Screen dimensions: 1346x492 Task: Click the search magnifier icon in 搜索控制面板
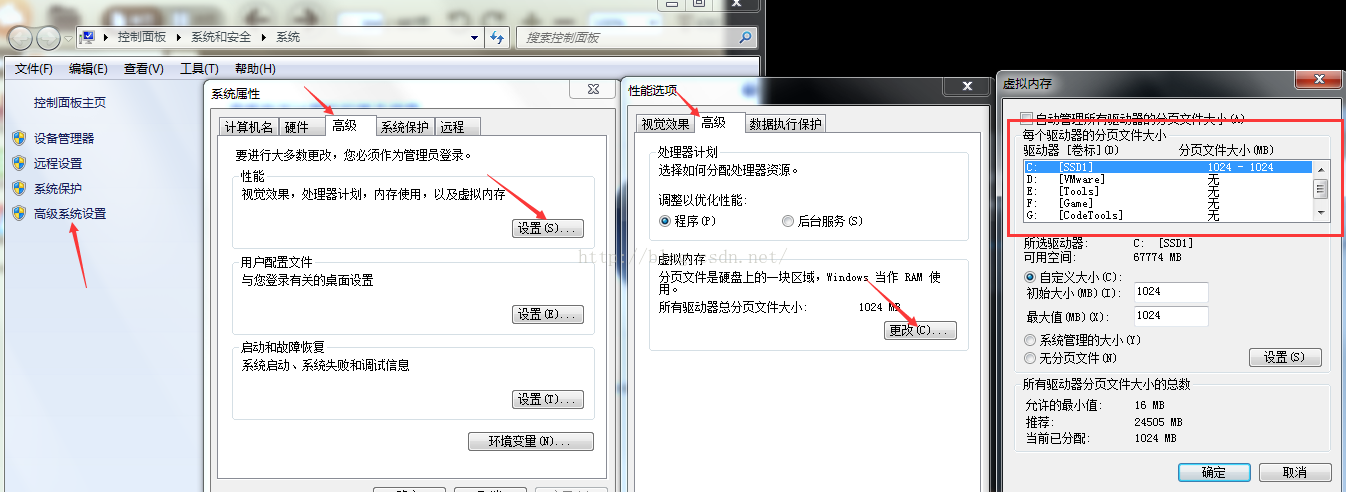tap(745, 37)
